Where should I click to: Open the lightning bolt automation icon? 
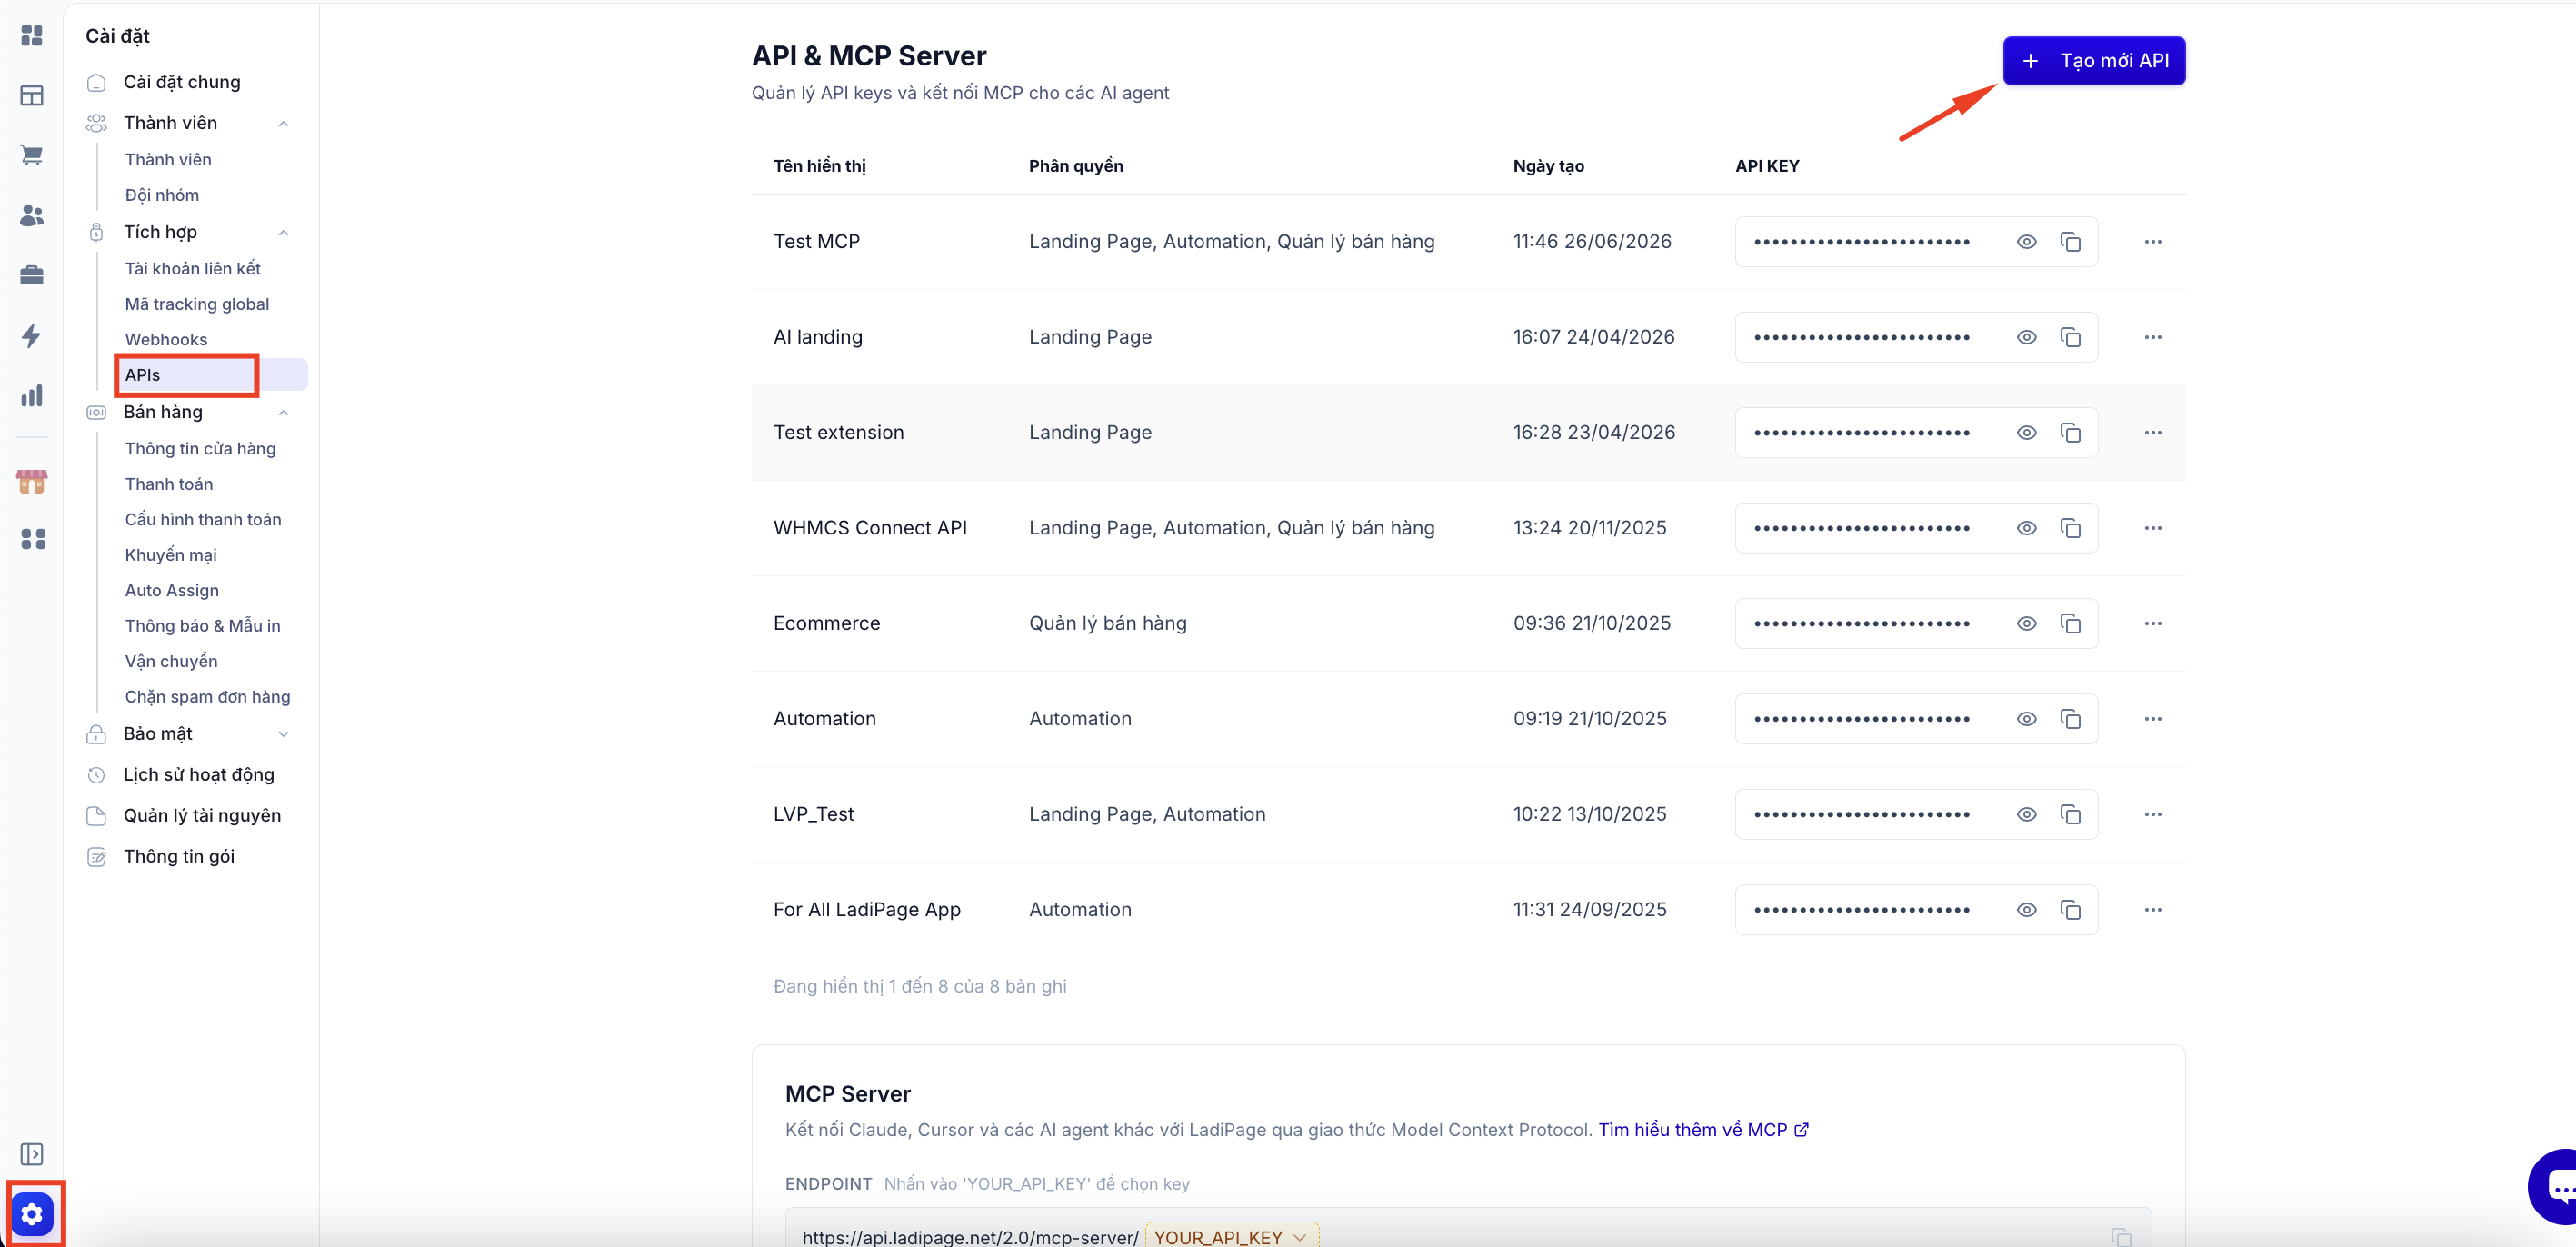(32, 335)
